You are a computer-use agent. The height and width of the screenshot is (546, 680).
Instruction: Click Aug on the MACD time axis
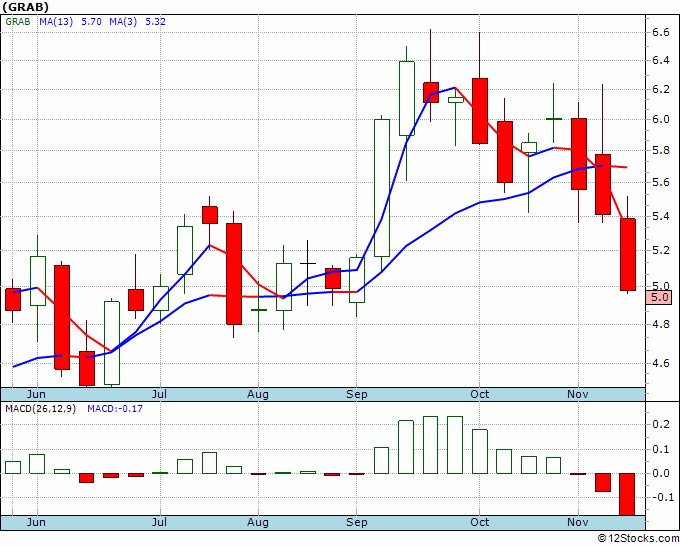click(258, 522)
